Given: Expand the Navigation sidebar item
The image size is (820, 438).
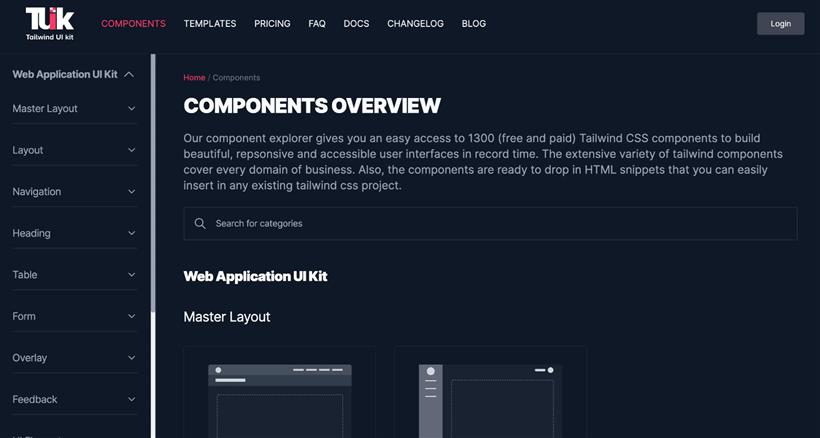Looking at the screenshot, I should point(74,192).
